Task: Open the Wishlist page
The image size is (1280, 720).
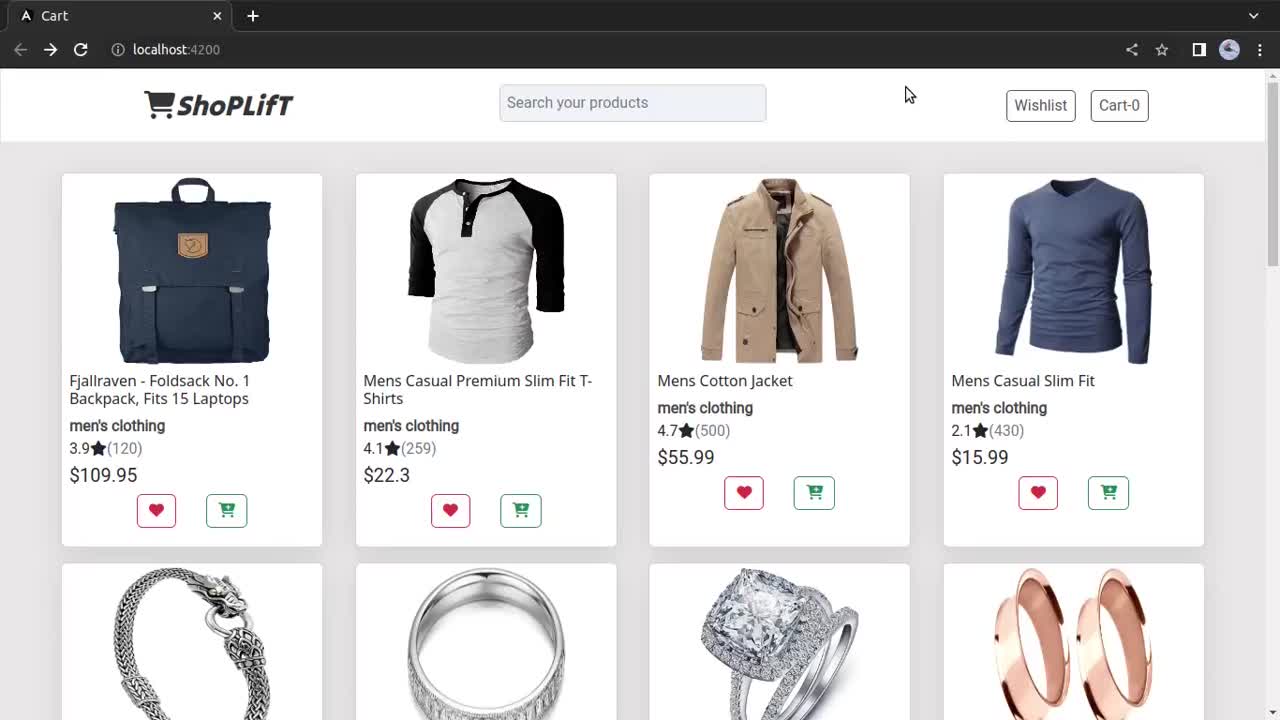Action: [1040, 105]
